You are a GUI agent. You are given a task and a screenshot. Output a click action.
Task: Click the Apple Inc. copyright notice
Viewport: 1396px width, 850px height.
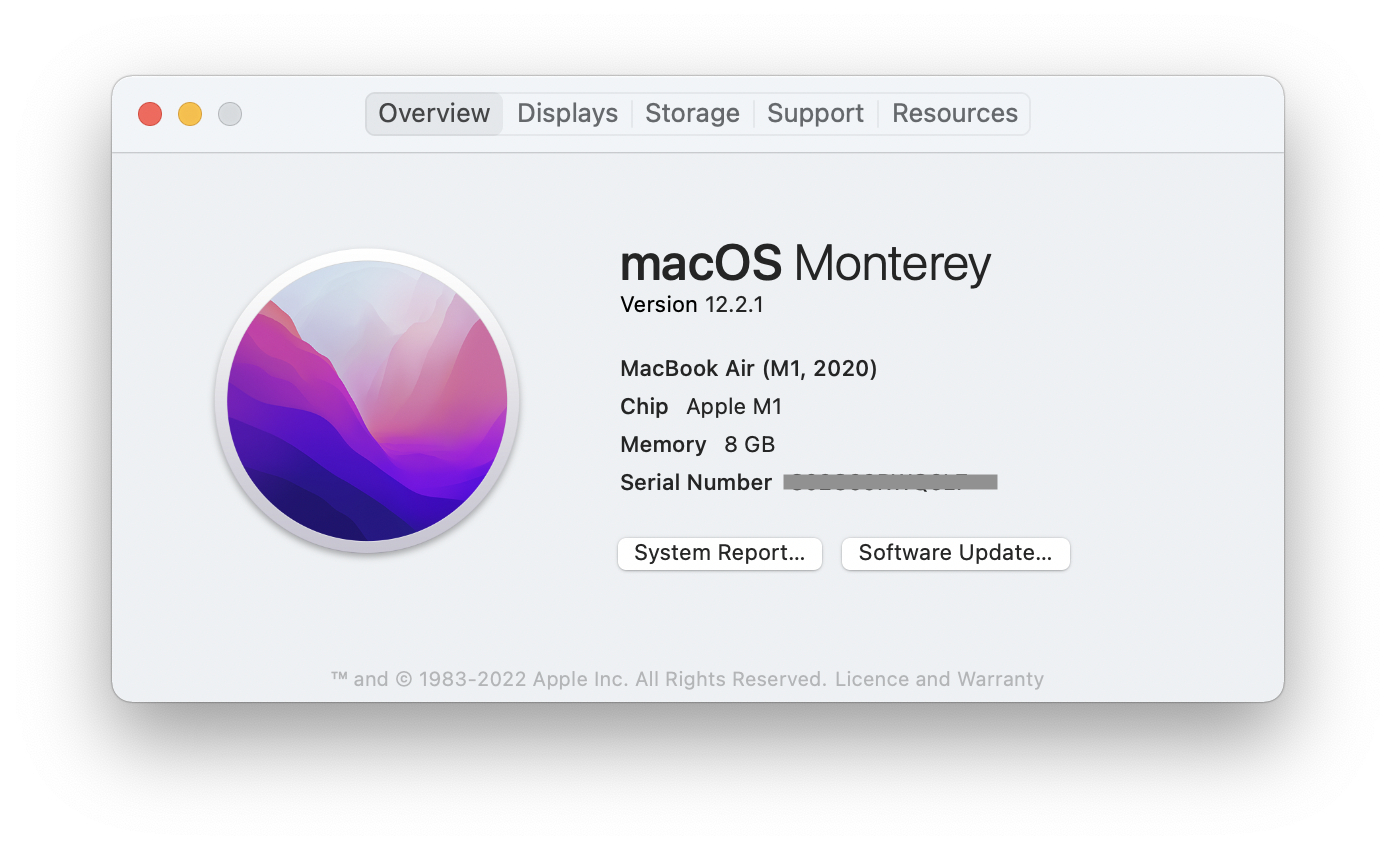pyautogui.click(x=578, y=679)
